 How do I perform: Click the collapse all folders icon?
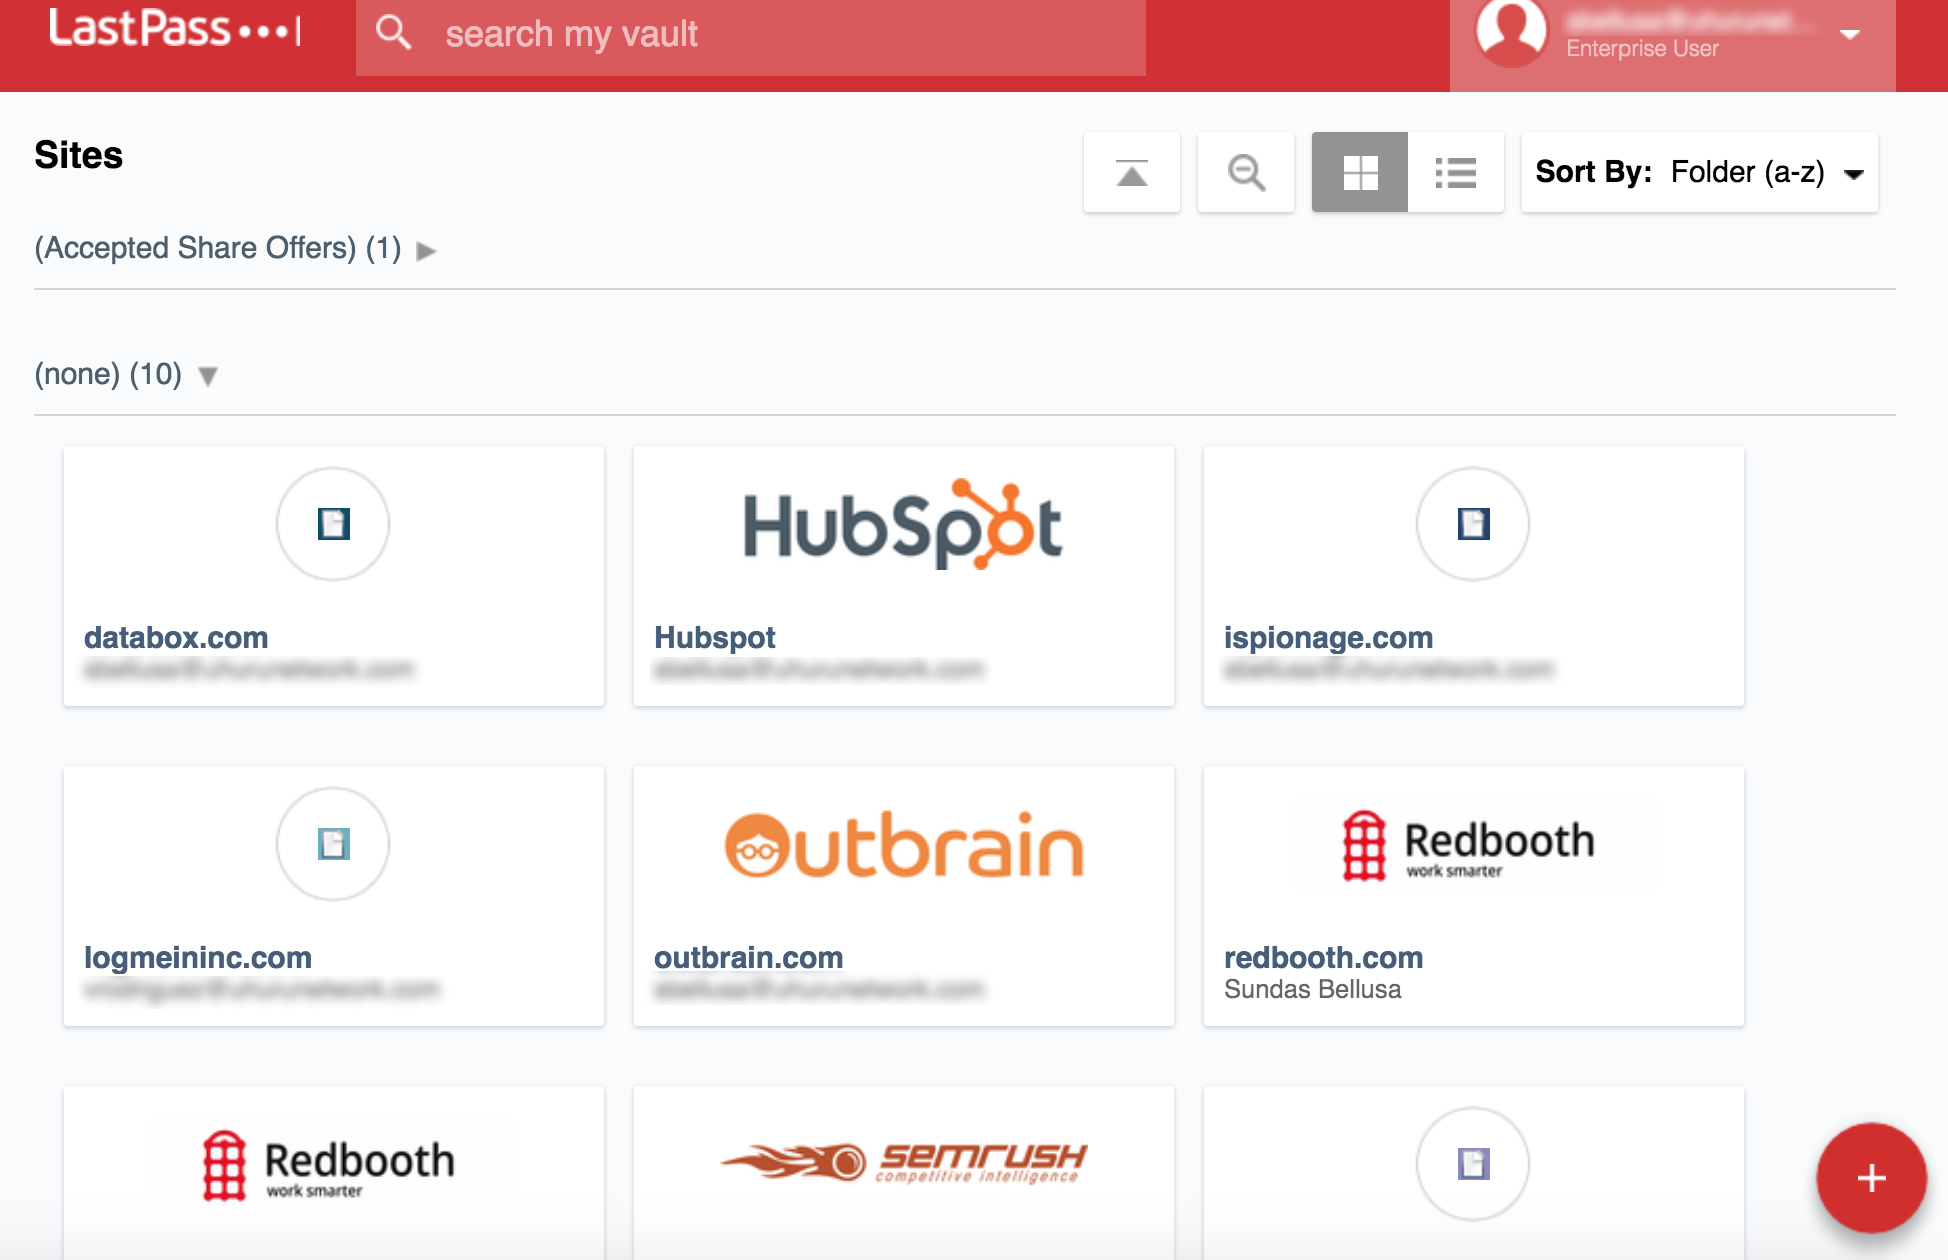click(x=1132, y=172)
